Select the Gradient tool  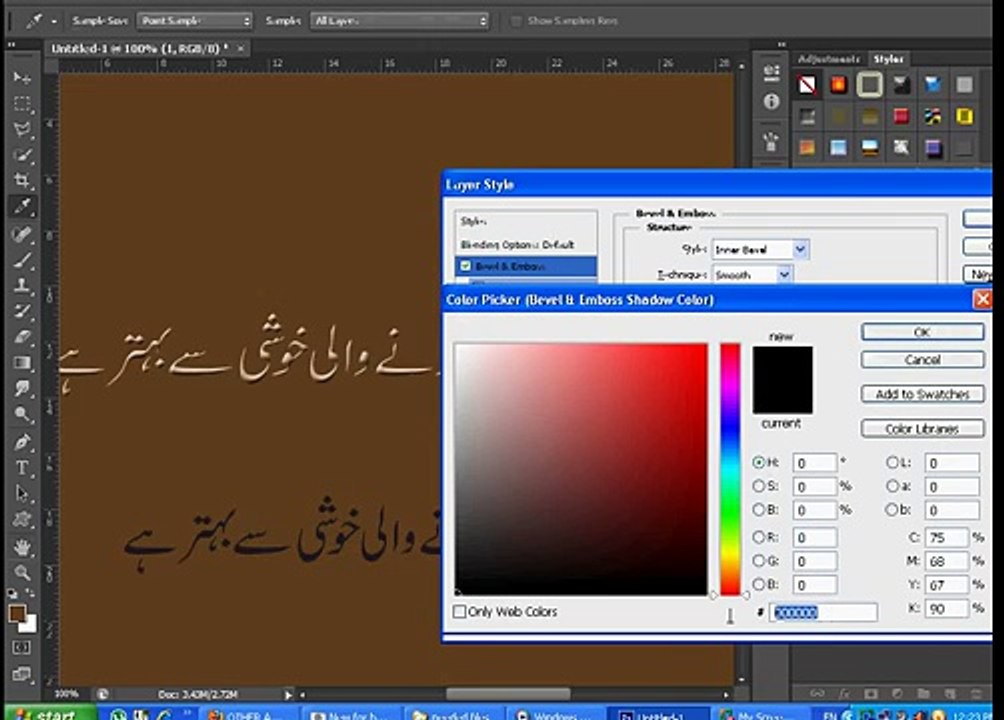point(22,363)
